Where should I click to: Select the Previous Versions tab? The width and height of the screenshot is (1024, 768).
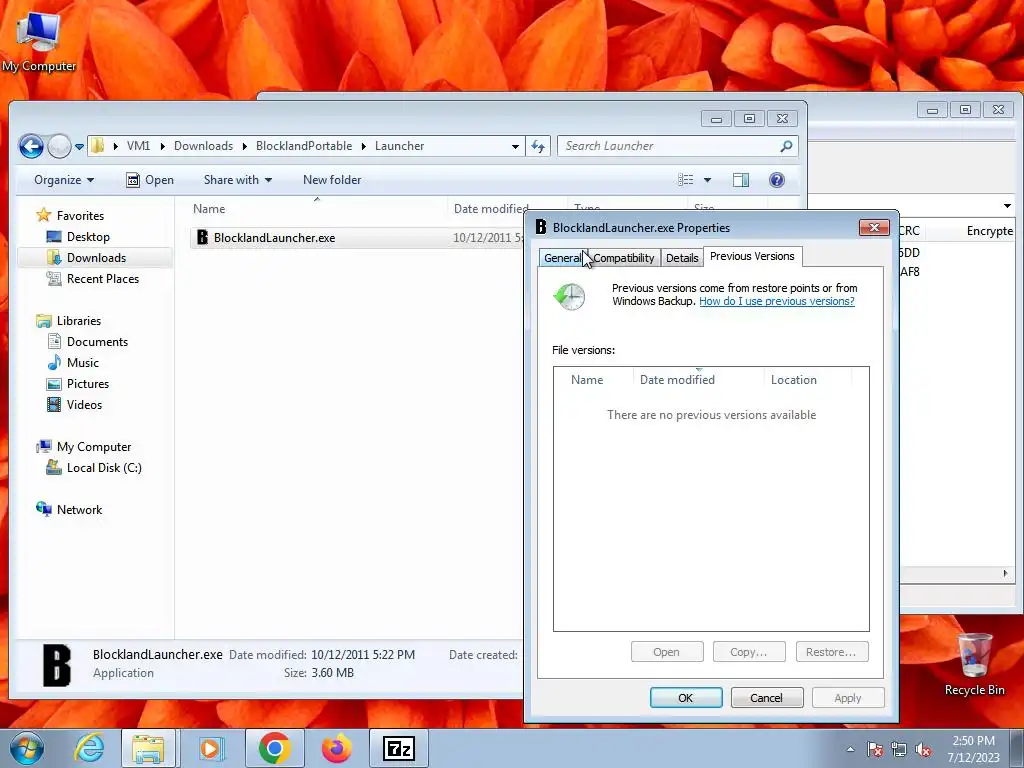[x=752, y=257]
